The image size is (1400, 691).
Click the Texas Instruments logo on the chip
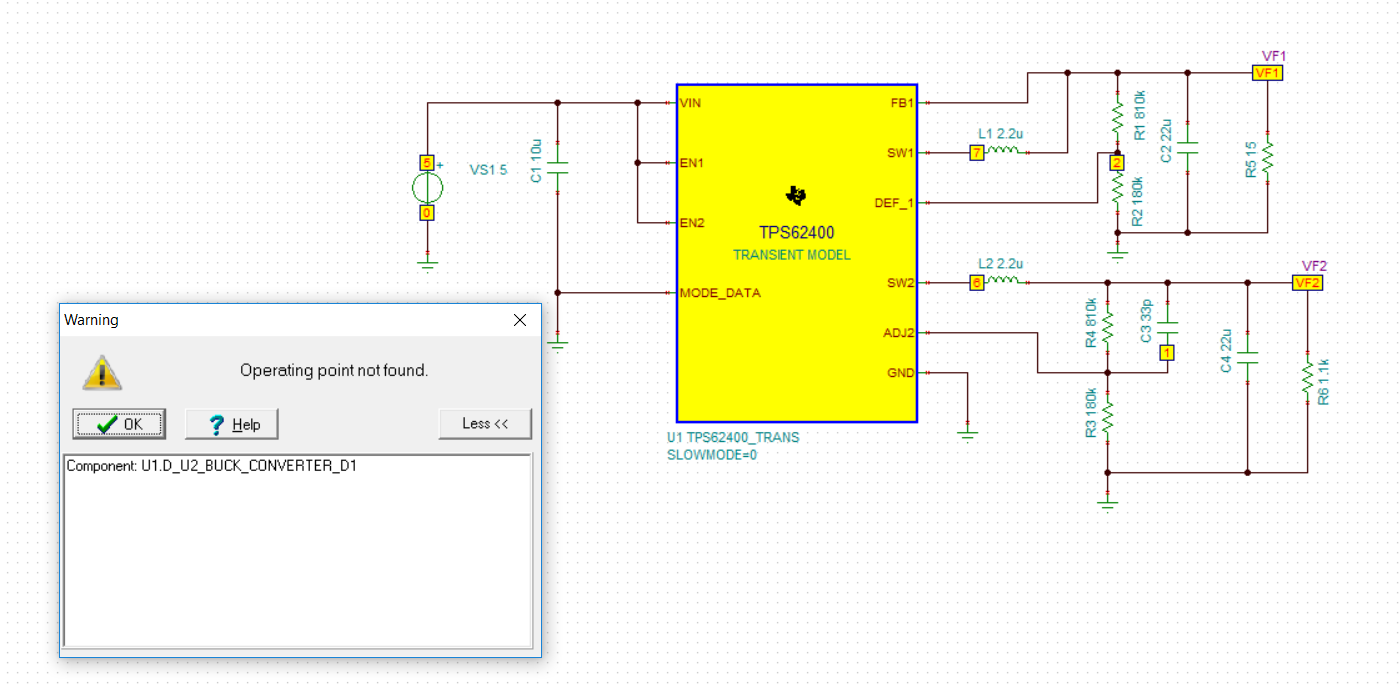[x=796, y=195]
